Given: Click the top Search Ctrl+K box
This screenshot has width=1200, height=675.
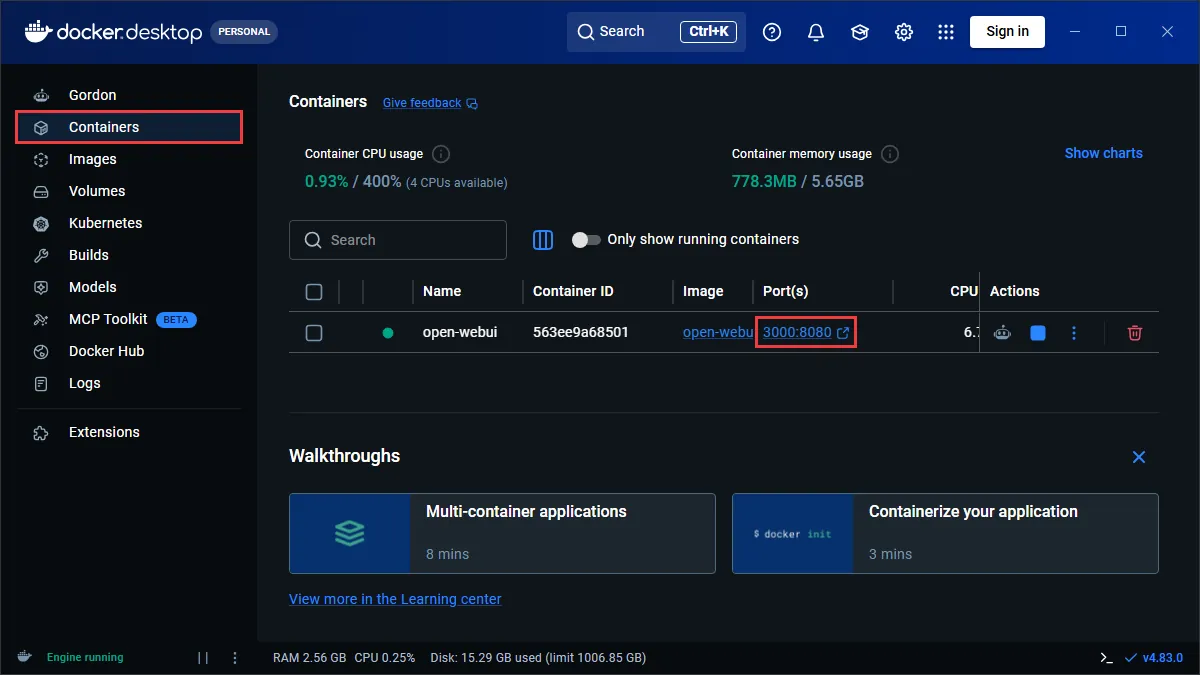Looking at the screenshot, I should point(657,32).
